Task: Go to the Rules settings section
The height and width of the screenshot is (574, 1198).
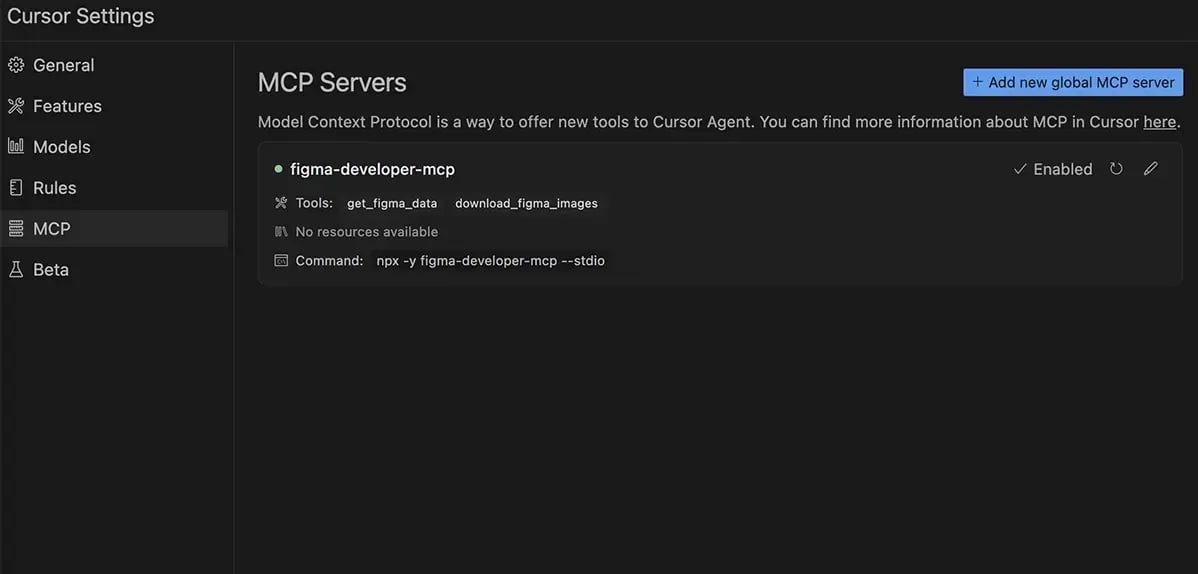Action: point(115,188)
